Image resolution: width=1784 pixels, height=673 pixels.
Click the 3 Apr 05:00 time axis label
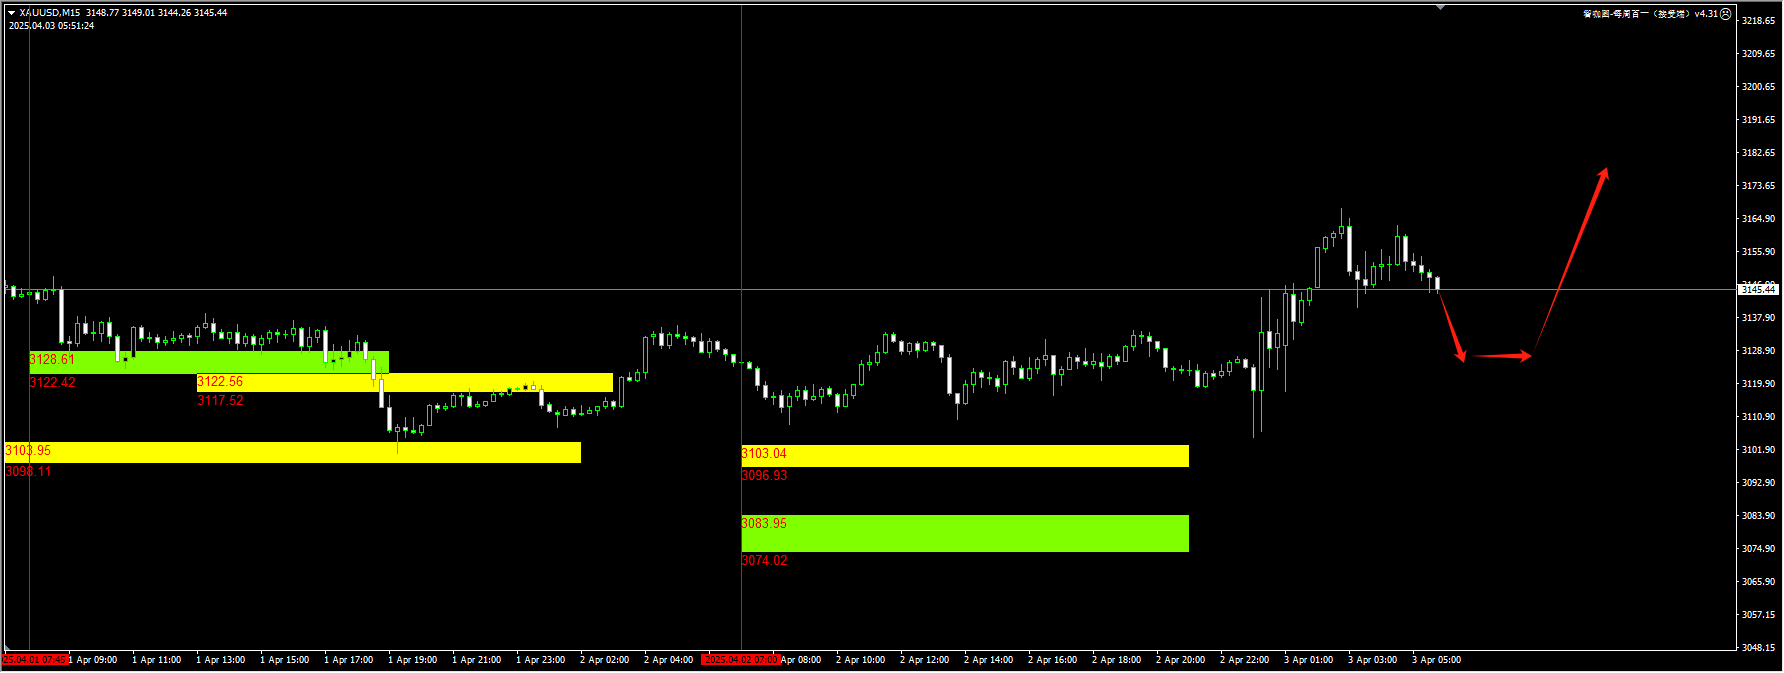pyautogui.click(x=1436, y=660)
